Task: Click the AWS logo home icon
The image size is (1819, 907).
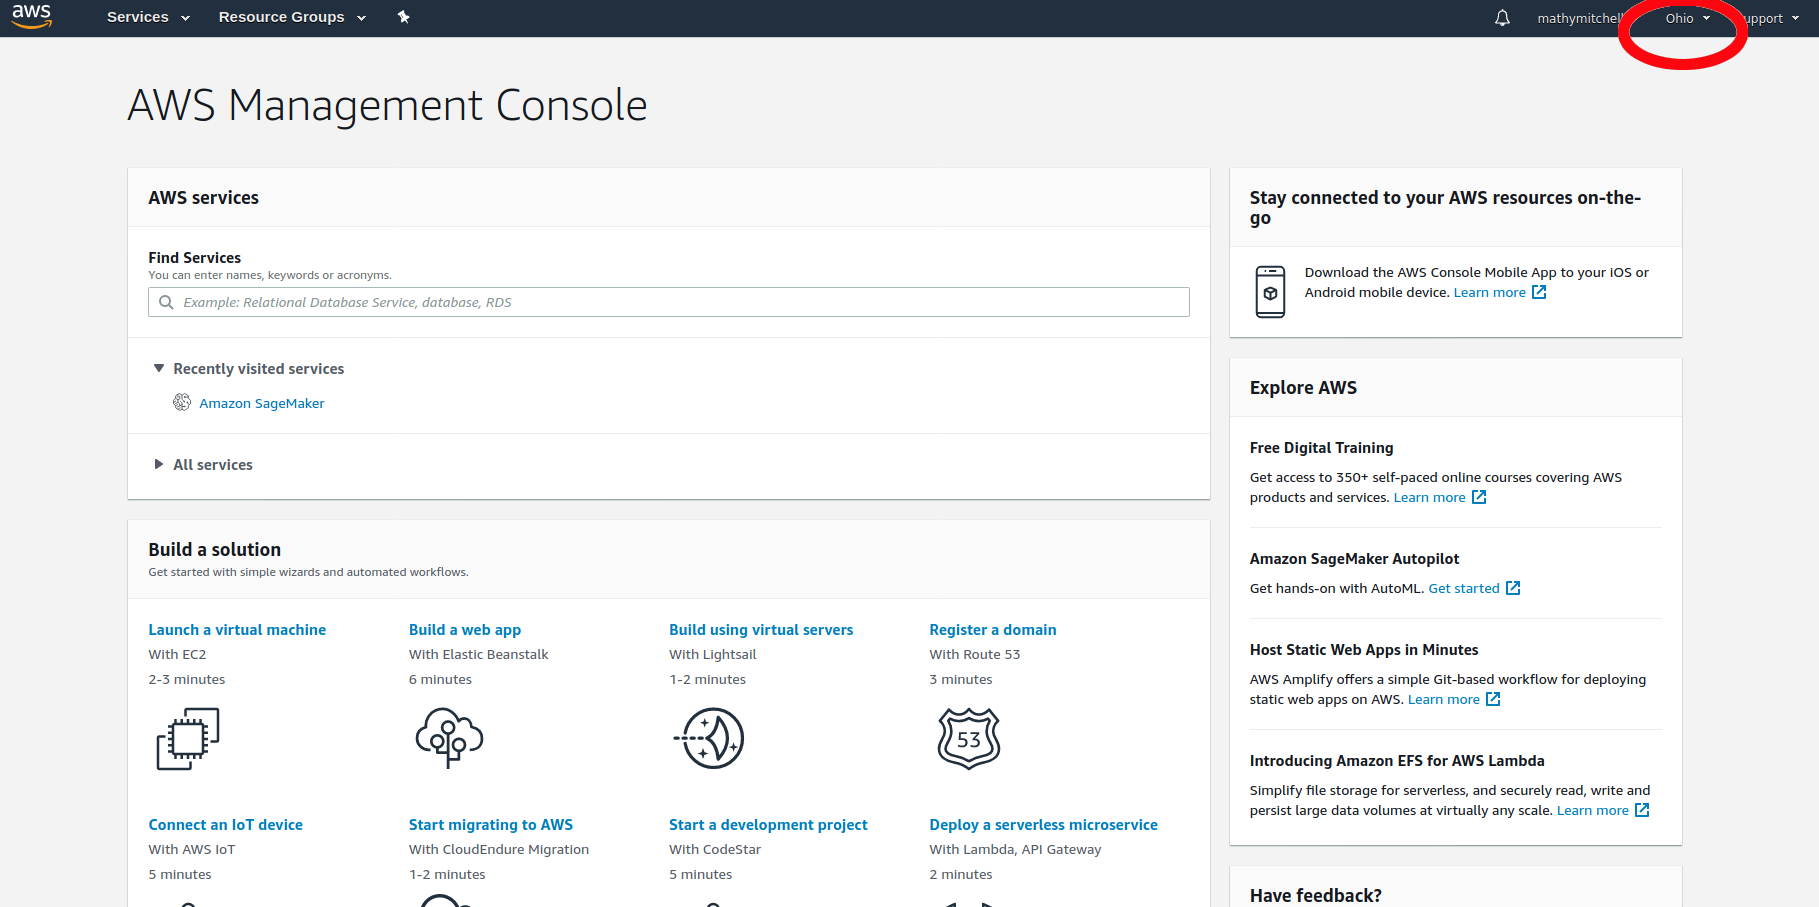Action: tap(31, 16)
